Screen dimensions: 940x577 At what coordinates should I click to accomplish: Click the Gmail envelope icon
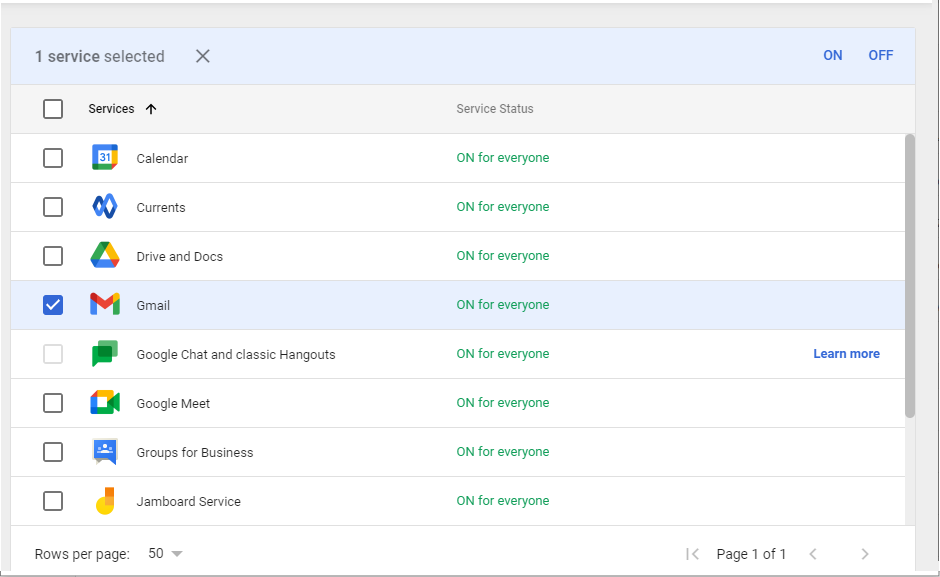105,305
